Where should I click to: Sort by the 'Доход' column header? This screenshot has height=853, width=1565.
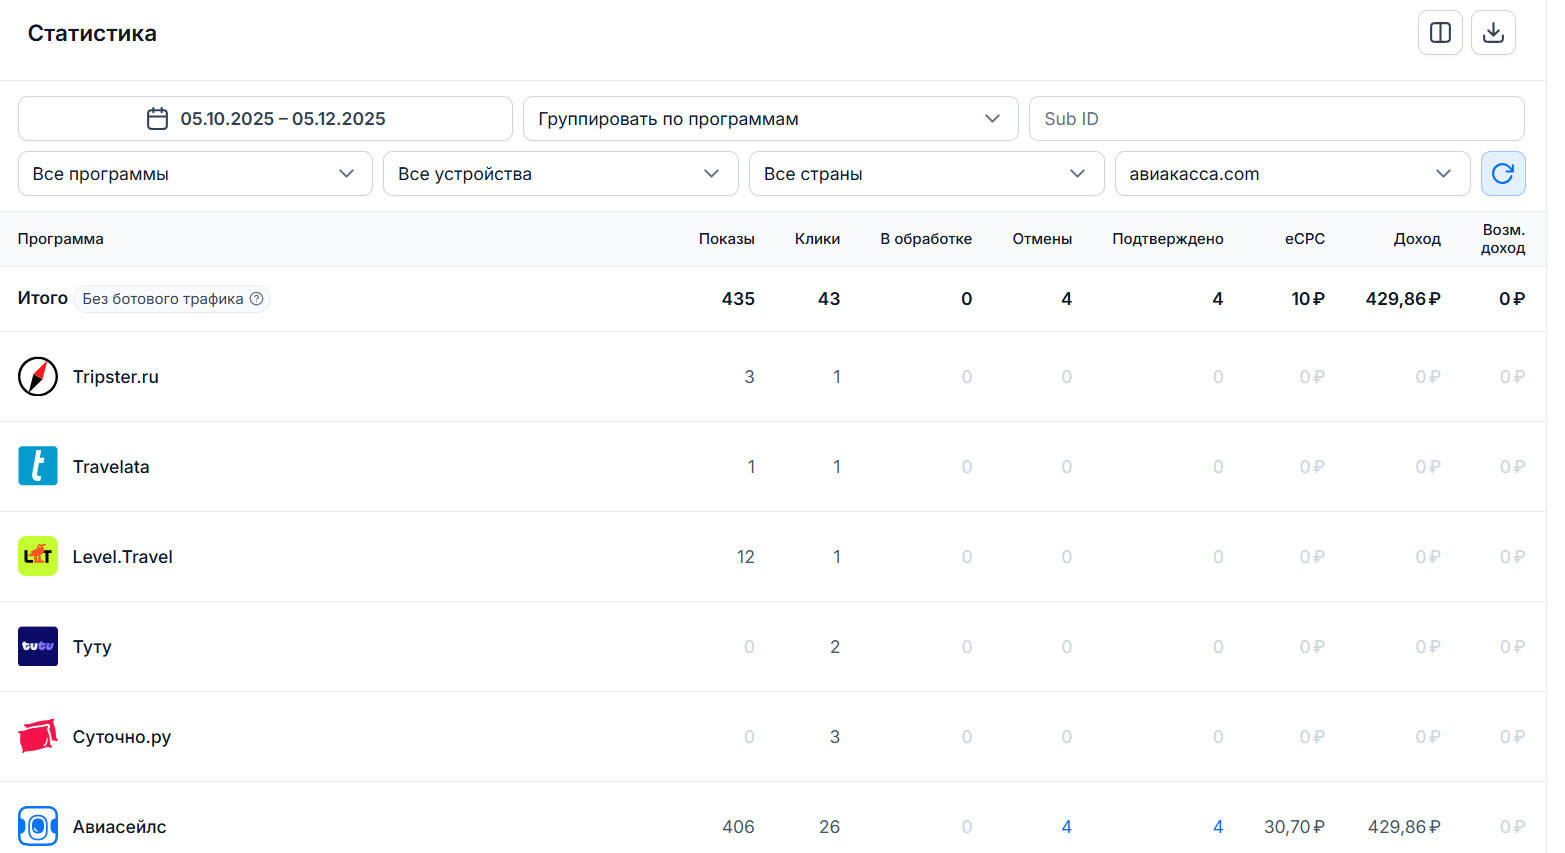(1416, 239)
